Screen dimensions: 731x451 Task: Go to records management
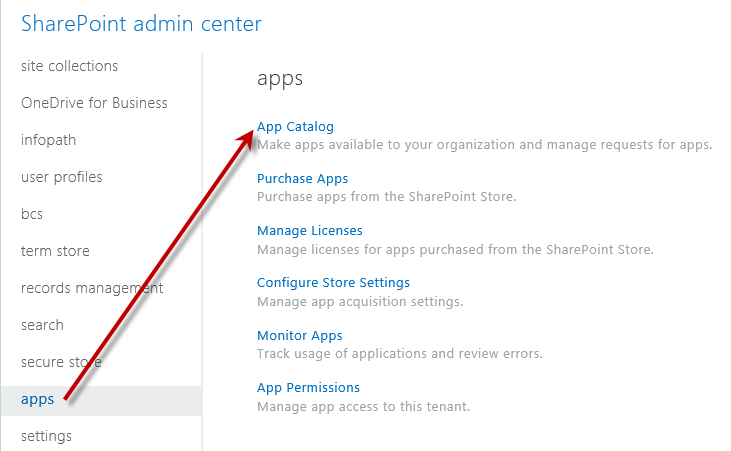pyautogui.click(x=92, y=288)
